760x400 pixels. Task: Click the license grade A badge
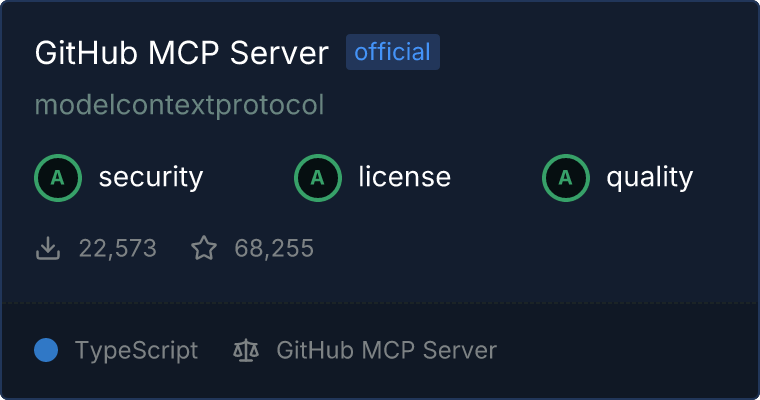tap(318, 178)
